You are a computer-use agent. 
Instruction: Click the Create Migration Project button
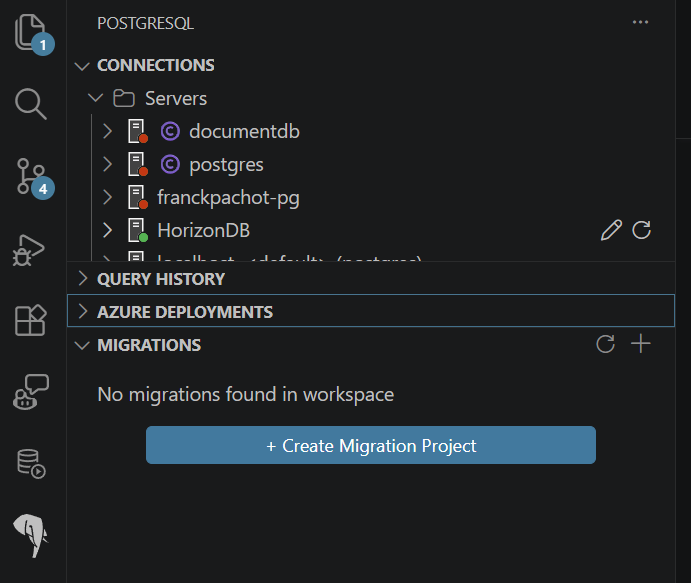tap(371, 445)
